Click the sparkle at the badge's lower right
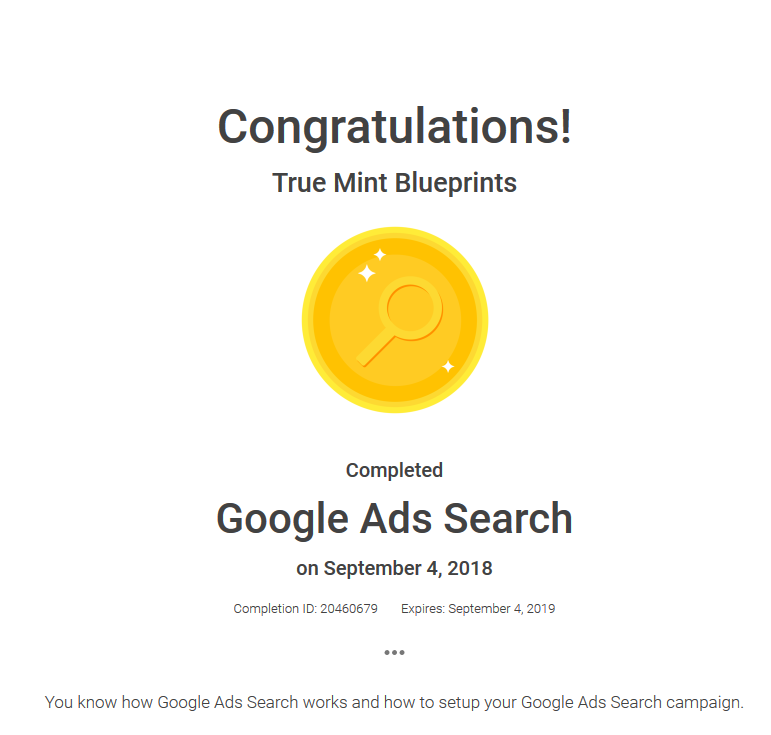The width and height of the screenshot is (771, 735). point(448,367)
